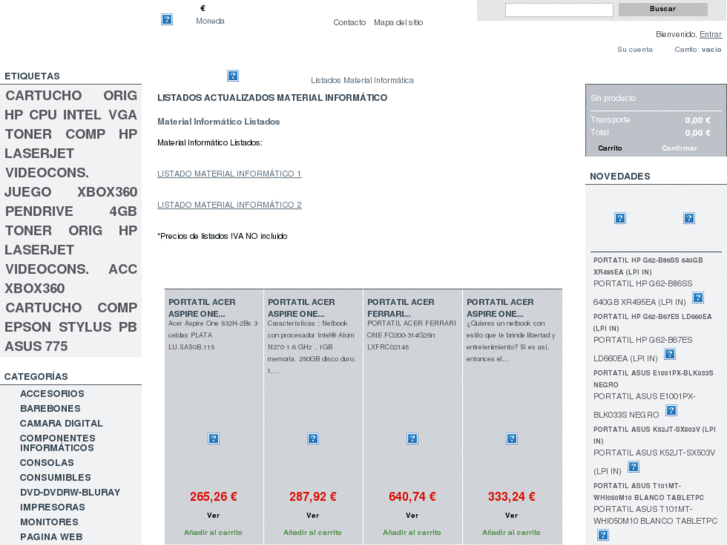Click image icon next to HP G62-B67ES
The height and width of the screenshot is (545, 727).
(670, 354)
